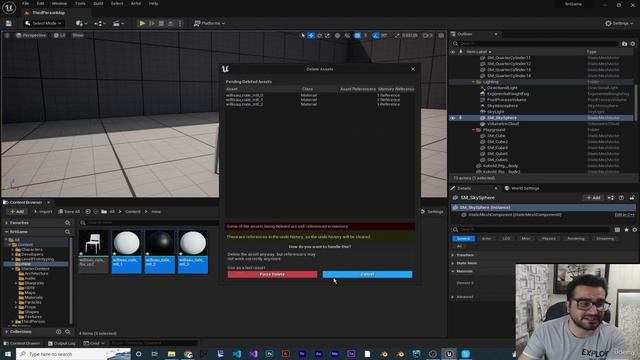Cancel the Delete Assets dialog
The width and height of the screenshot is (640, 360).
pyautogui.click(x=367, y=274)
